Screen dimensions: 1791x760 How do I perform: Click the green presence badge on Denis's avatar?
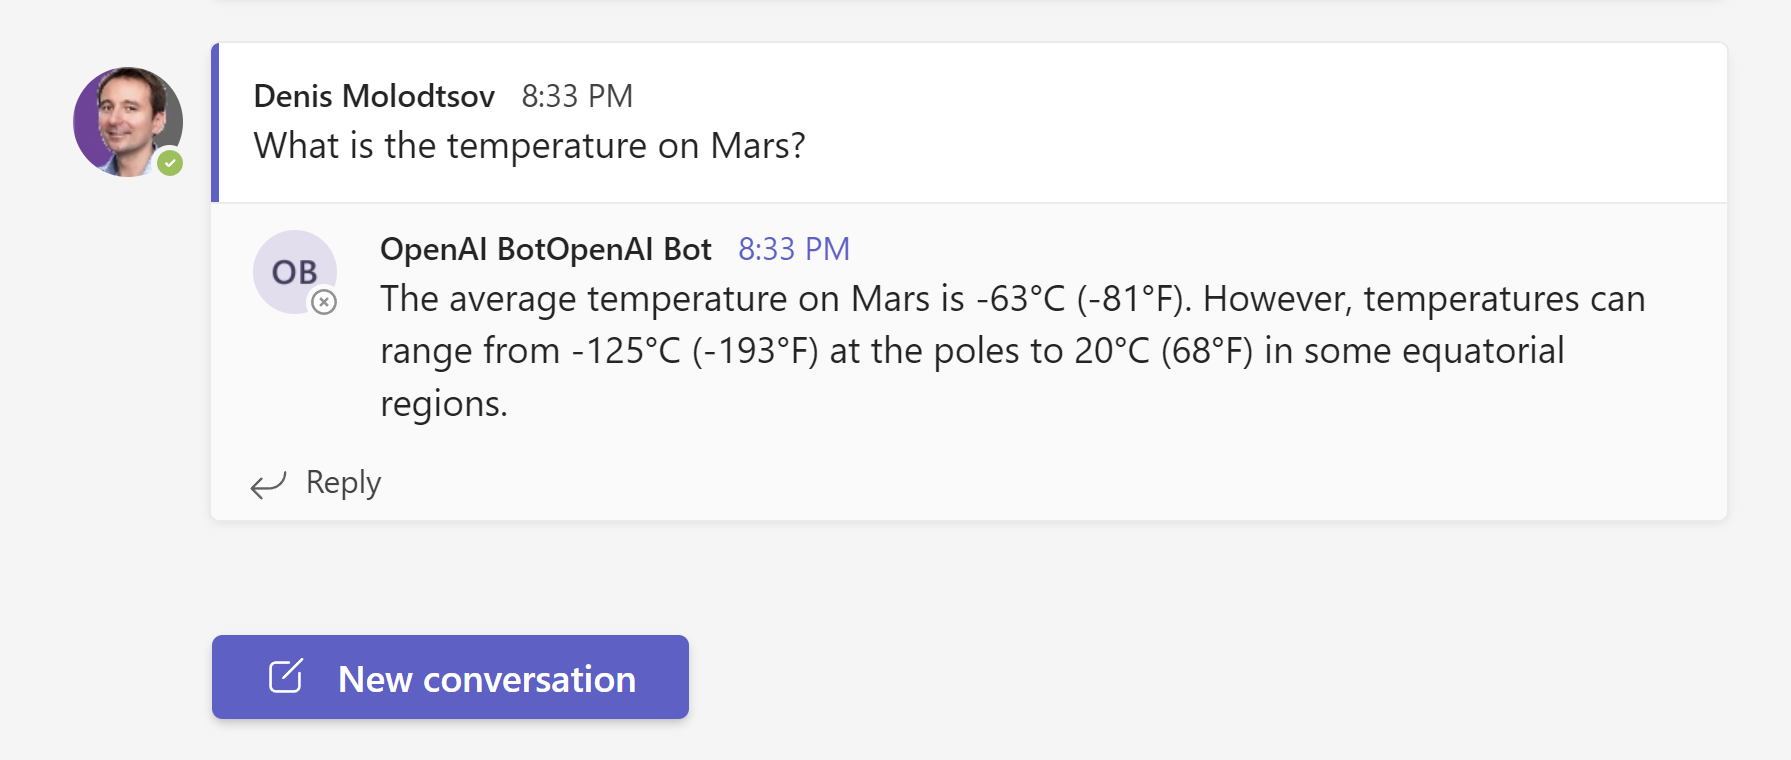(170, 163)
